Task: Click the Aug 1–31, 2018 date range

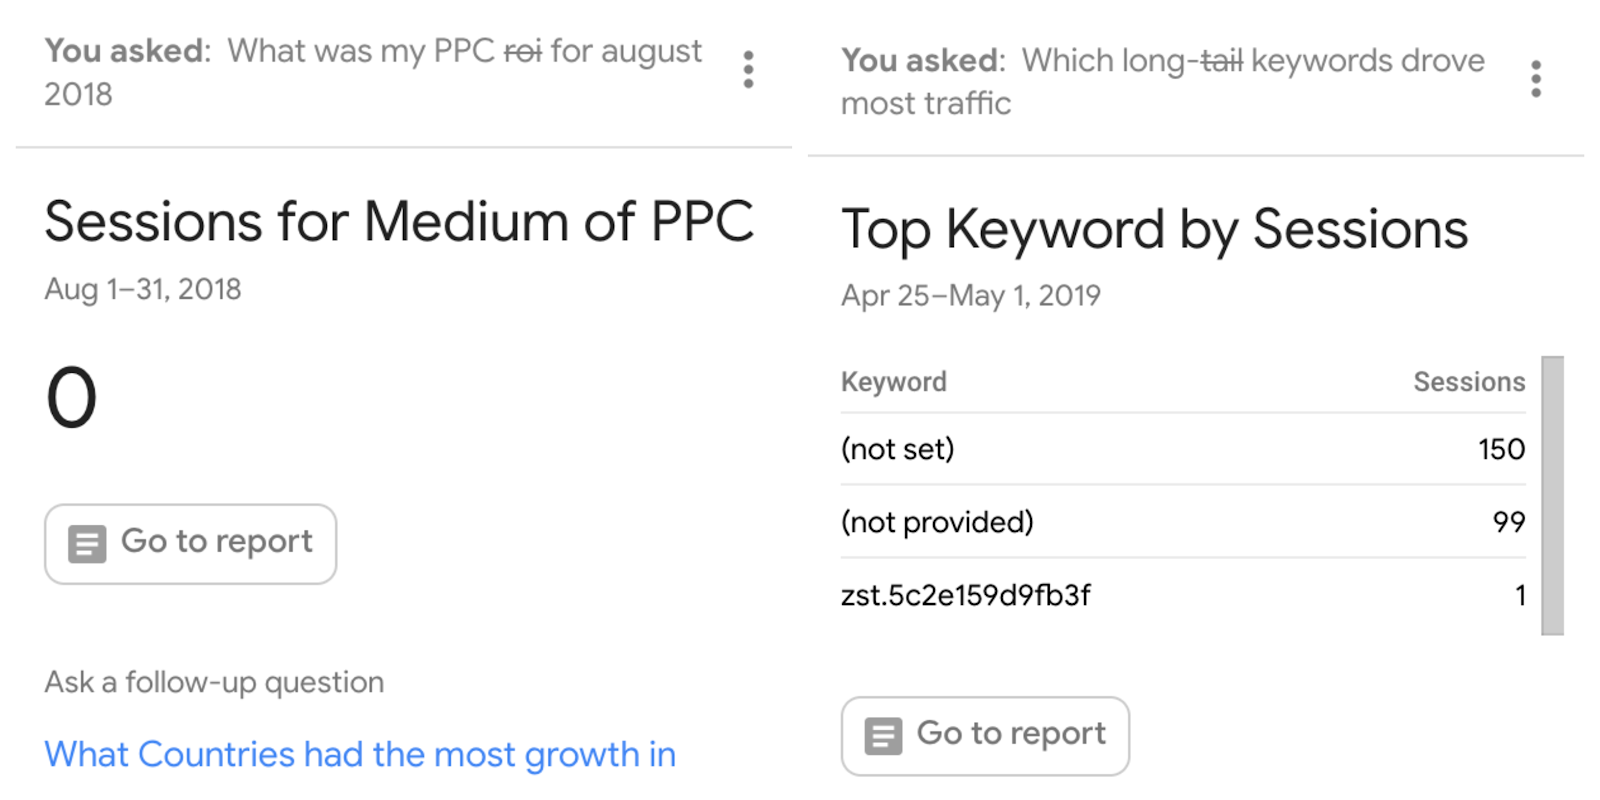Action: click(x=143, y=289)
